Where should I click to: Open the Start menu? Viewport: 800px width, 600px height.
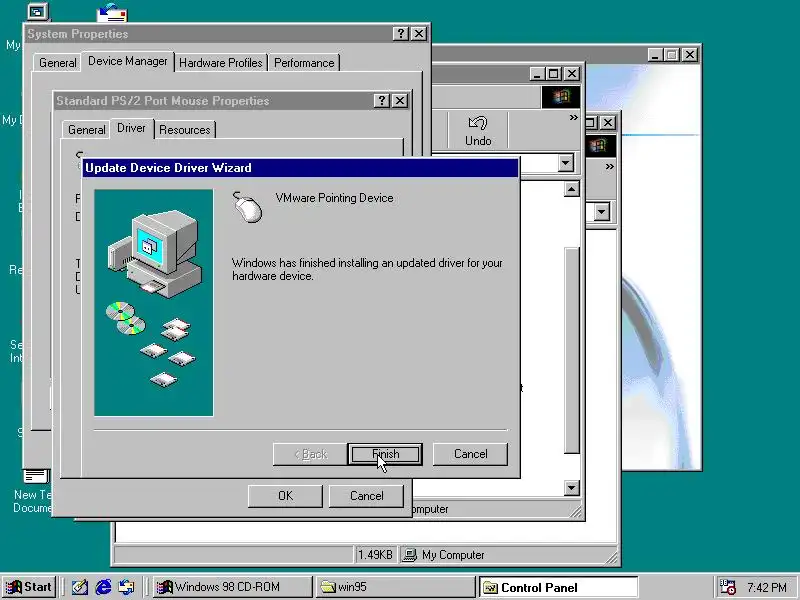[x=29, y=587]
